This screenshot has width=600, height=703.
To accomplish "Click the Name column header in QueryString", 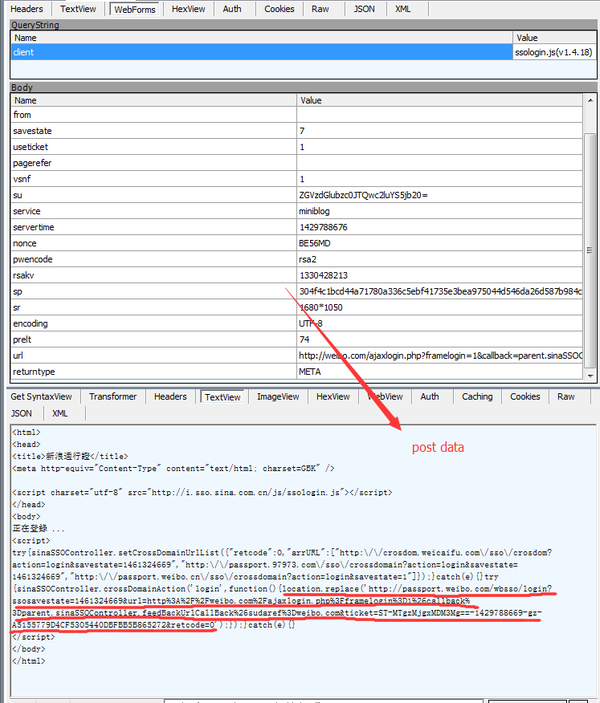I will point(26,37).
